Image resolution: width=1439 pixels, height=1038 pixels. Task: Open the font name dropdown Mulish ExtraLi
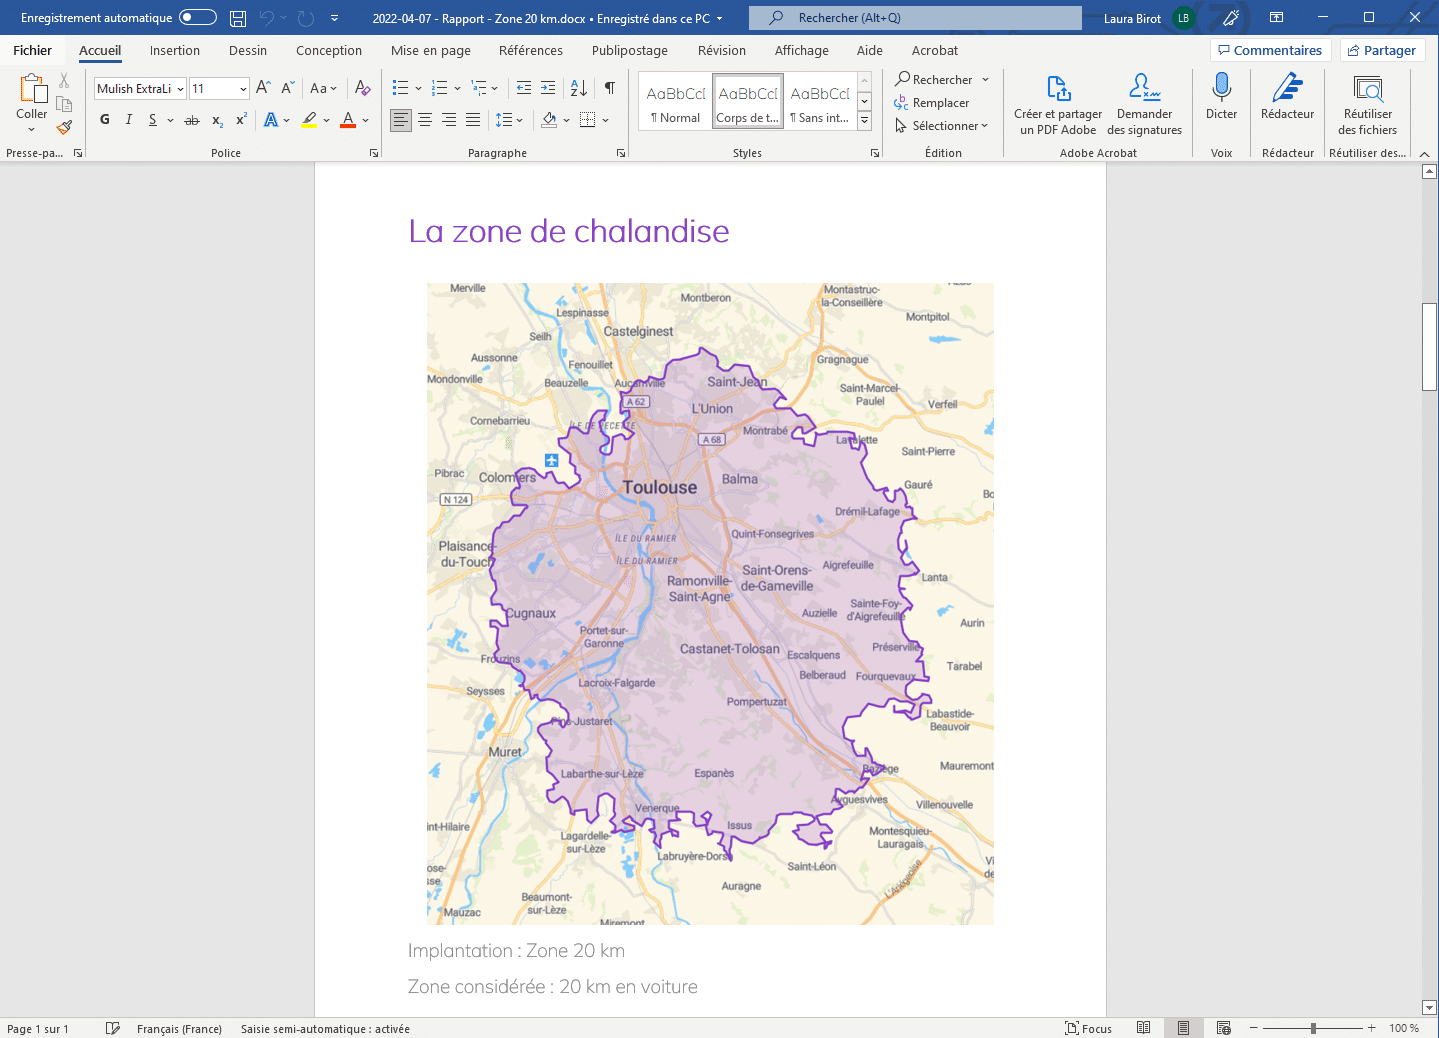(x=180, y=89)
